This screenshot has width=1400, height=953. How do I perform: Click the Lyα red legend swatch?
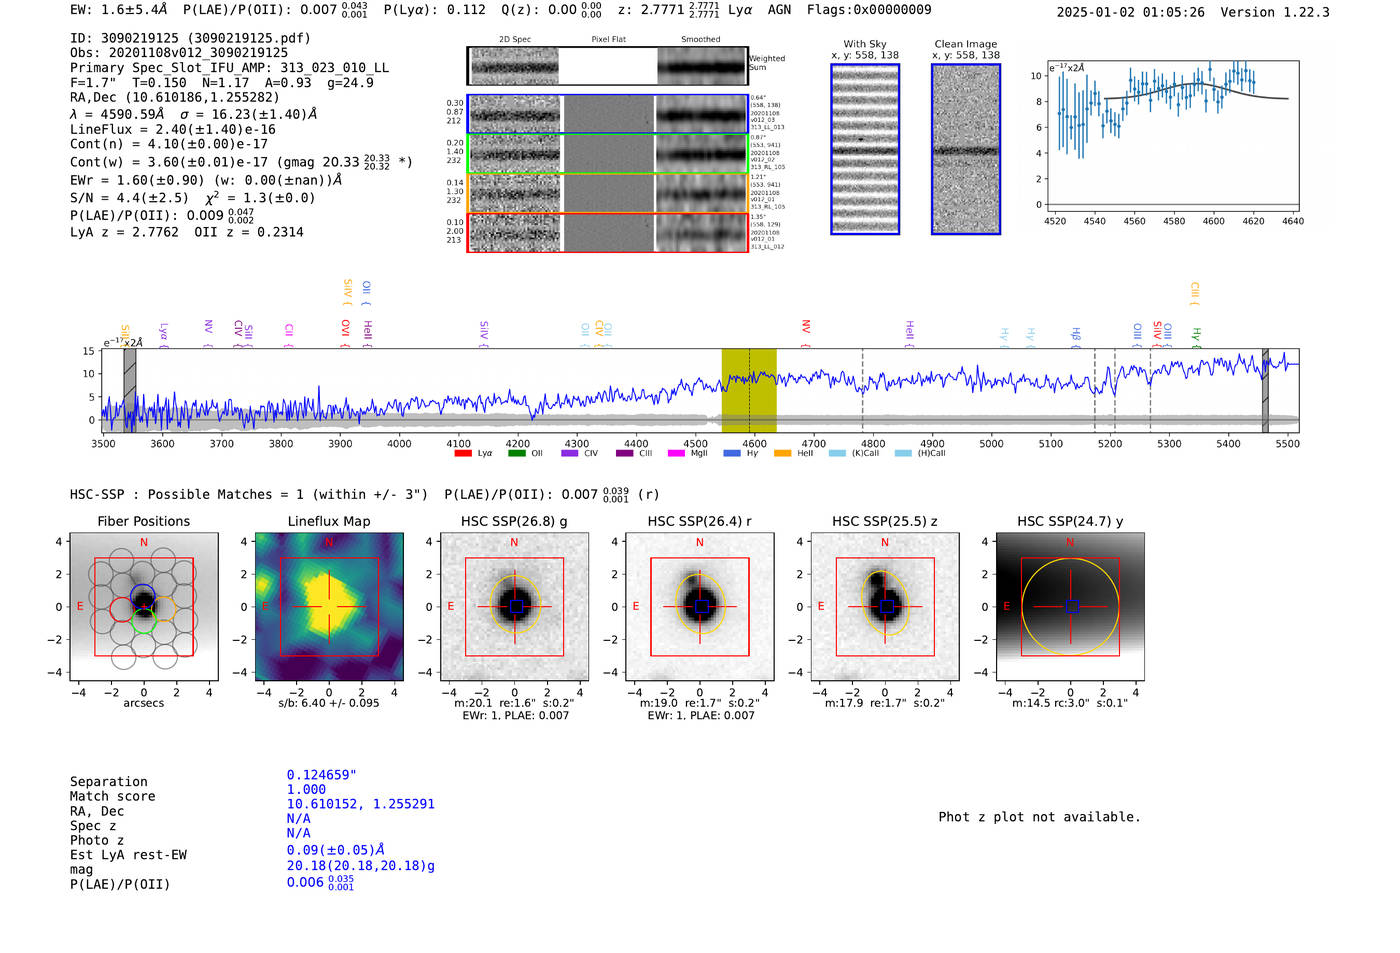click(x=463, y=453)
